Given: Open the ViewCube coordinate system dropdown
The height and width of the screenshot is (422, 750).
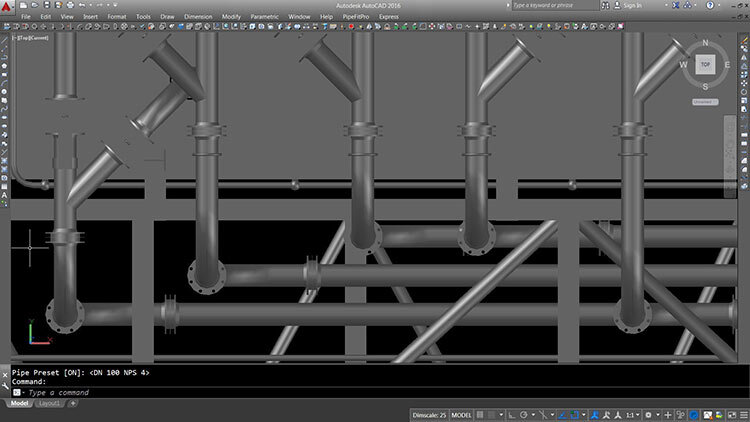Looking at the screenshot, I should click(x=705, y=101).
